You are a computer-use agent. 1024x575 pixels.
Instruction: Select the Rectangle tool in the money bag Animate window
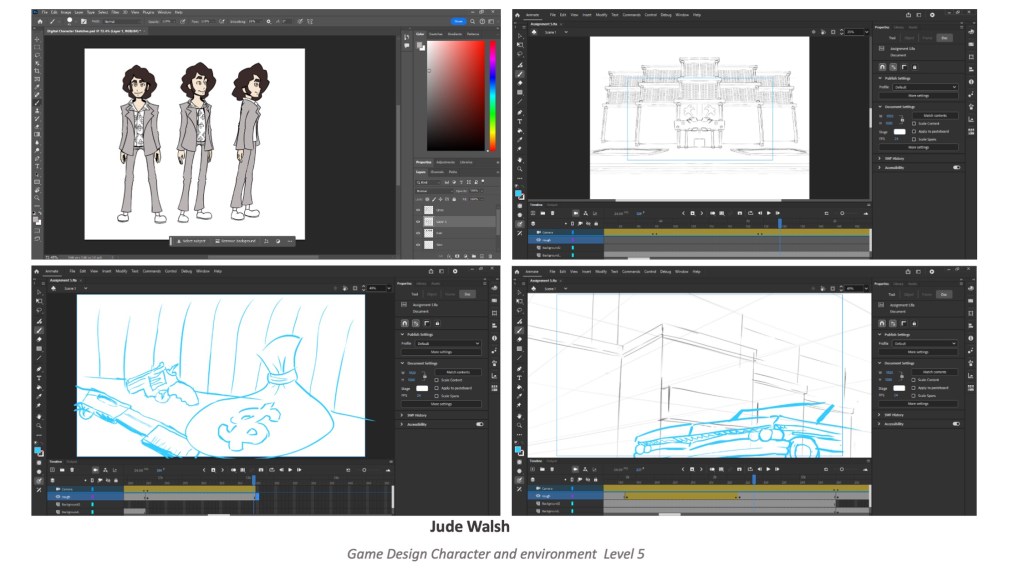39,348
